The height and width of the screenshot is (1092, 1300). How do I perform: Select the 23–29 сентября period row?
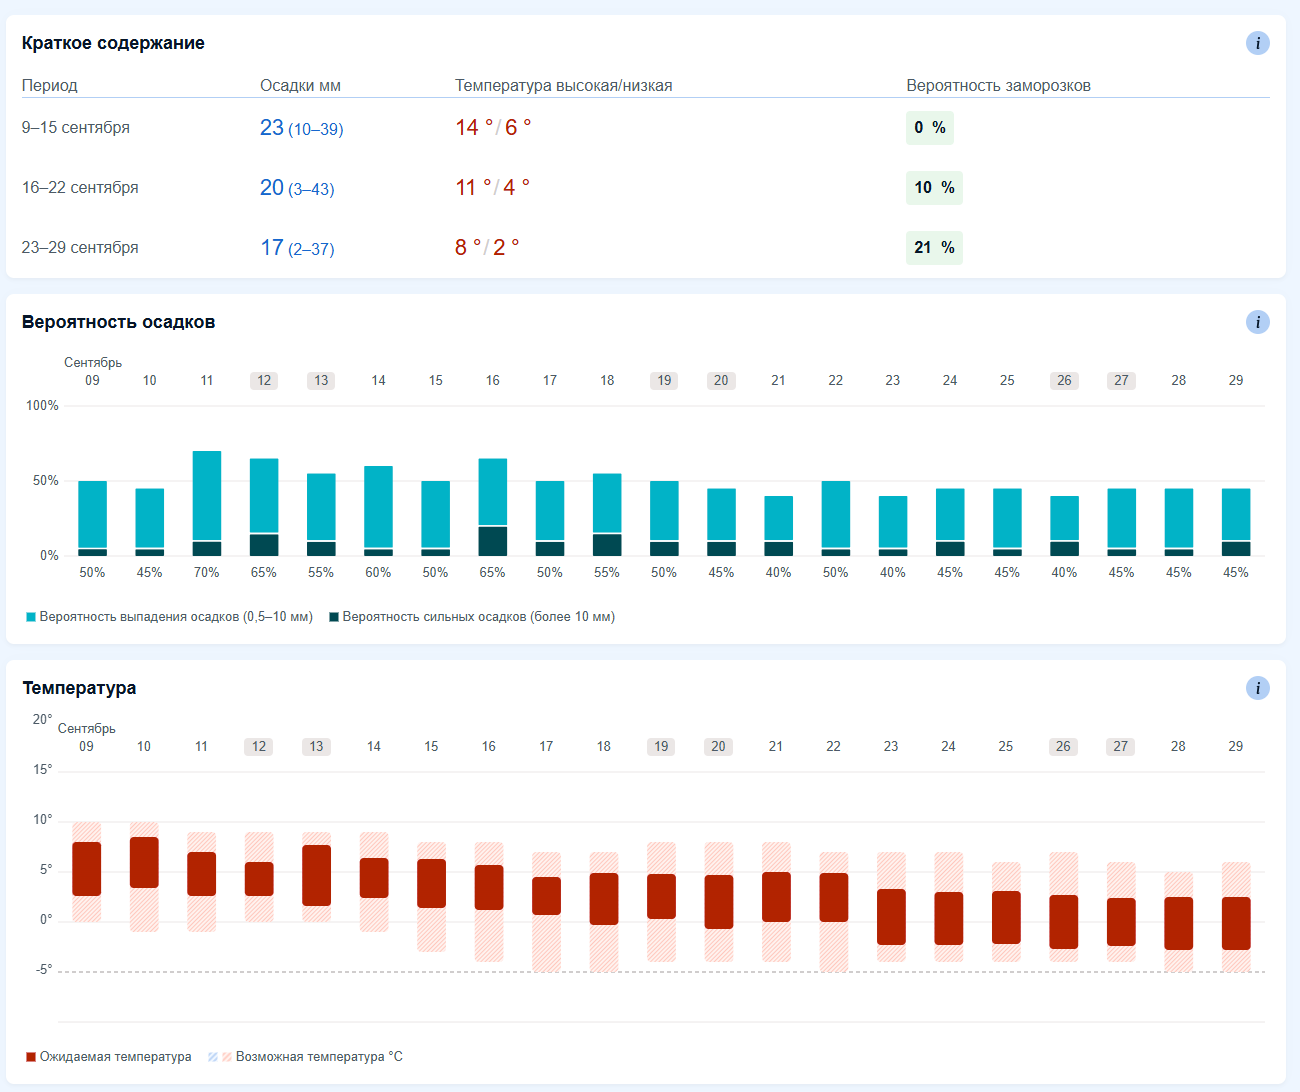coord(646,248)
